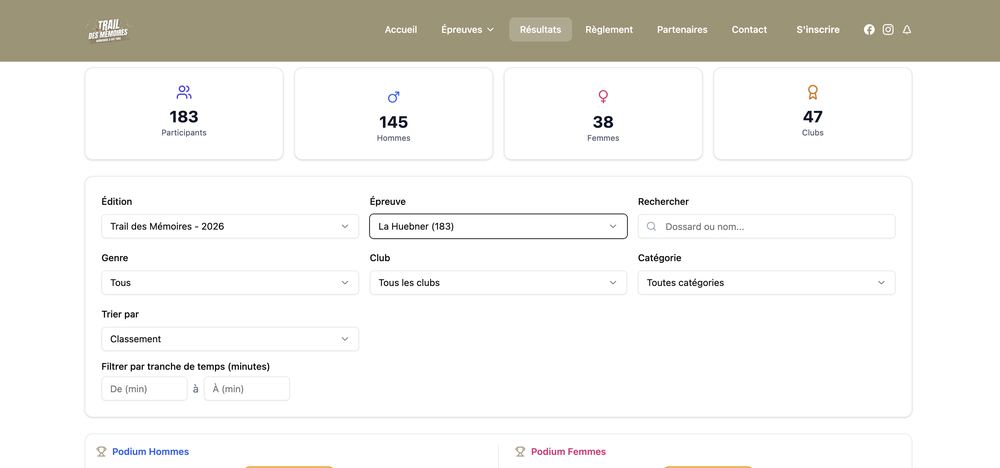Viewport: 1000px width, 468px height.
Task: Focus the De (min) time field
Action: pos(144,389)
